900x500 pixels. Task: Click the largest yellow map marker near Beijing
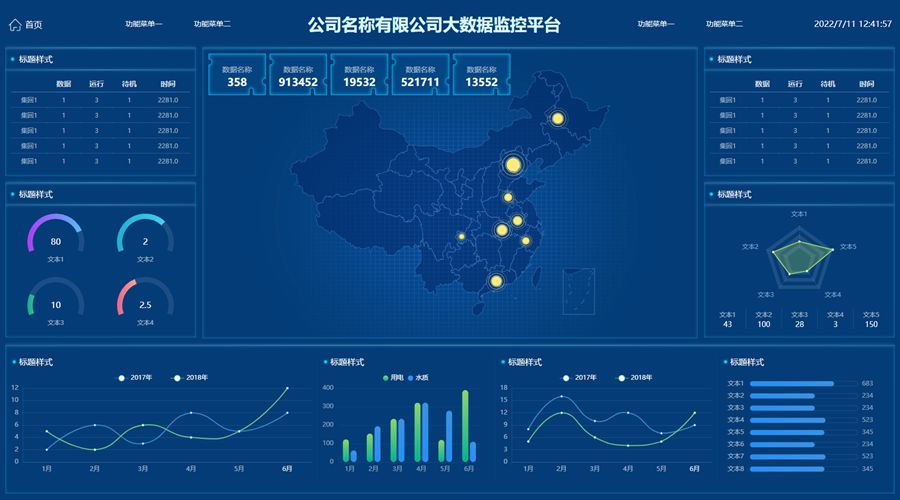coord(513,165)
